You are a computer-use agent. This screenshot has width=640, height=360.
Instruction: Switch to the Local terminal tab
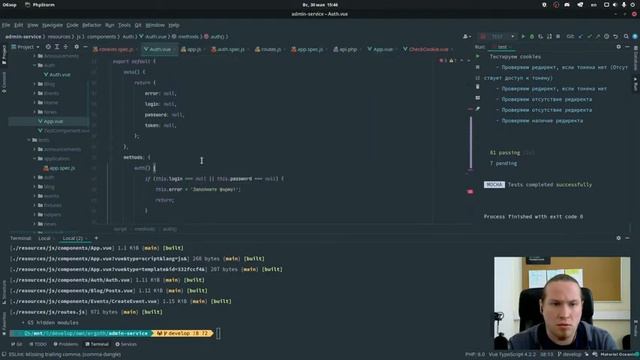(x=44, y=238)
